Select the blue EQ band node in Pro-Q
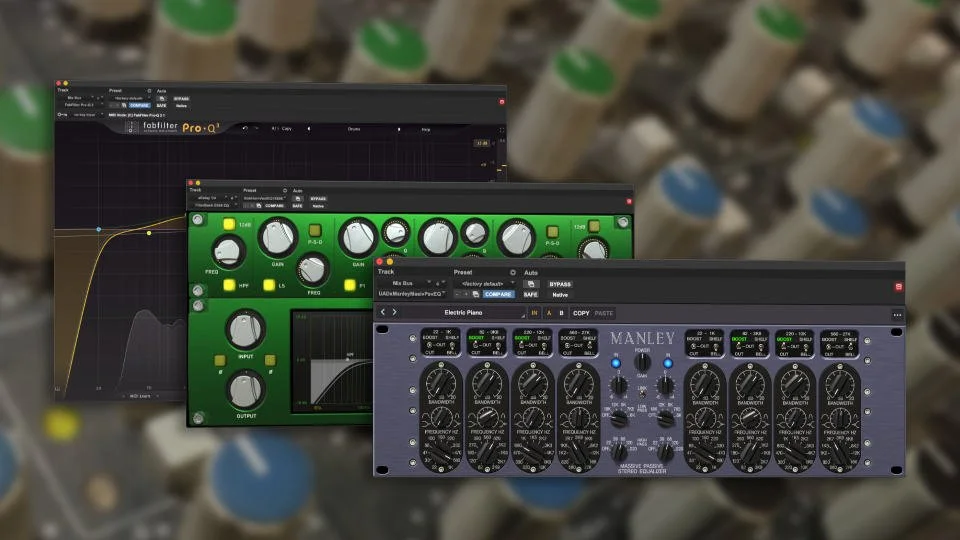This screenshot has height=540, width=960. [x=99, y=229]
